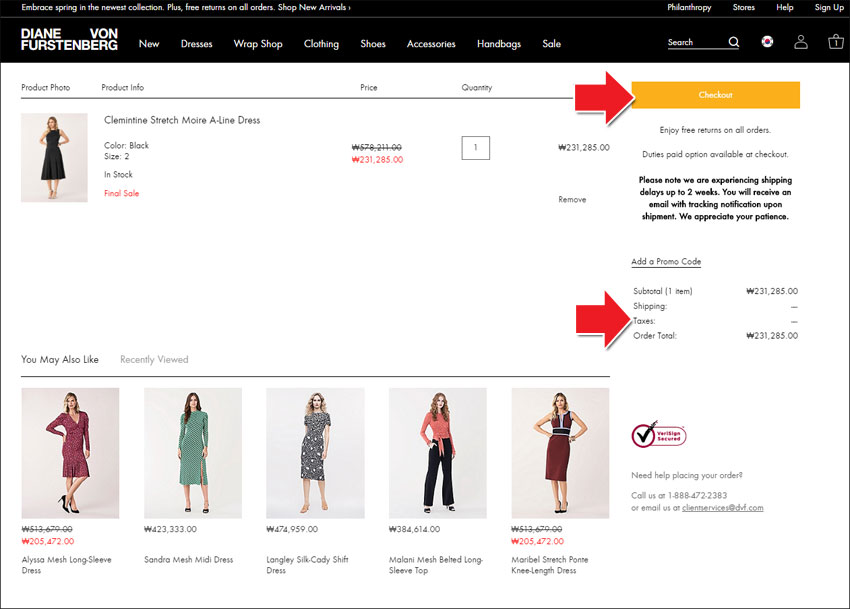Click Malani Mesh Belted Long-Sleeve Top name
Viewport: 850px width, 609px height.
pos(436,565)
